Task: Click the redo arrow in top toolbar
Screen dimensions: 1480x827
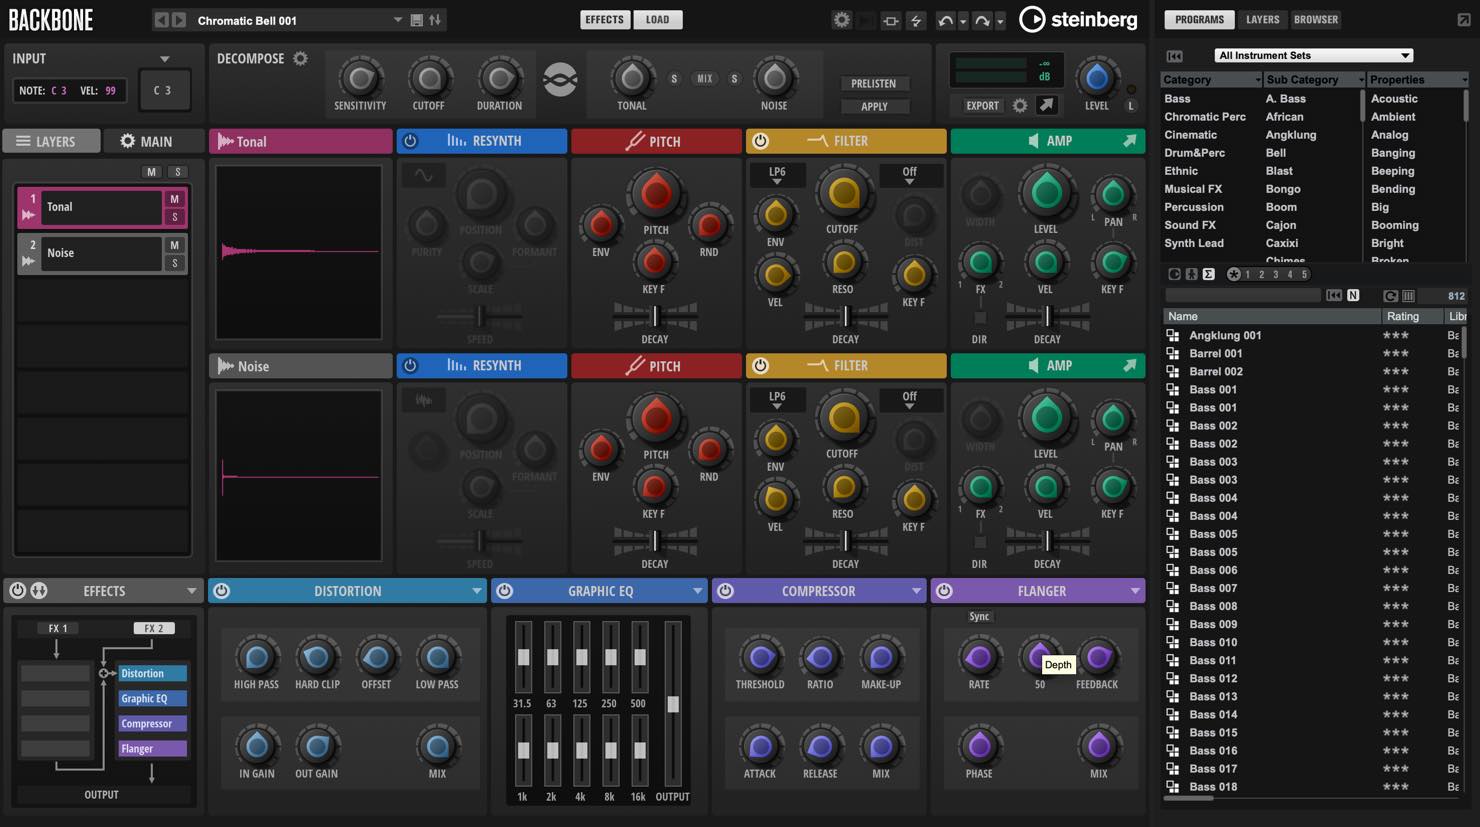Action: [x=982, y=20]
